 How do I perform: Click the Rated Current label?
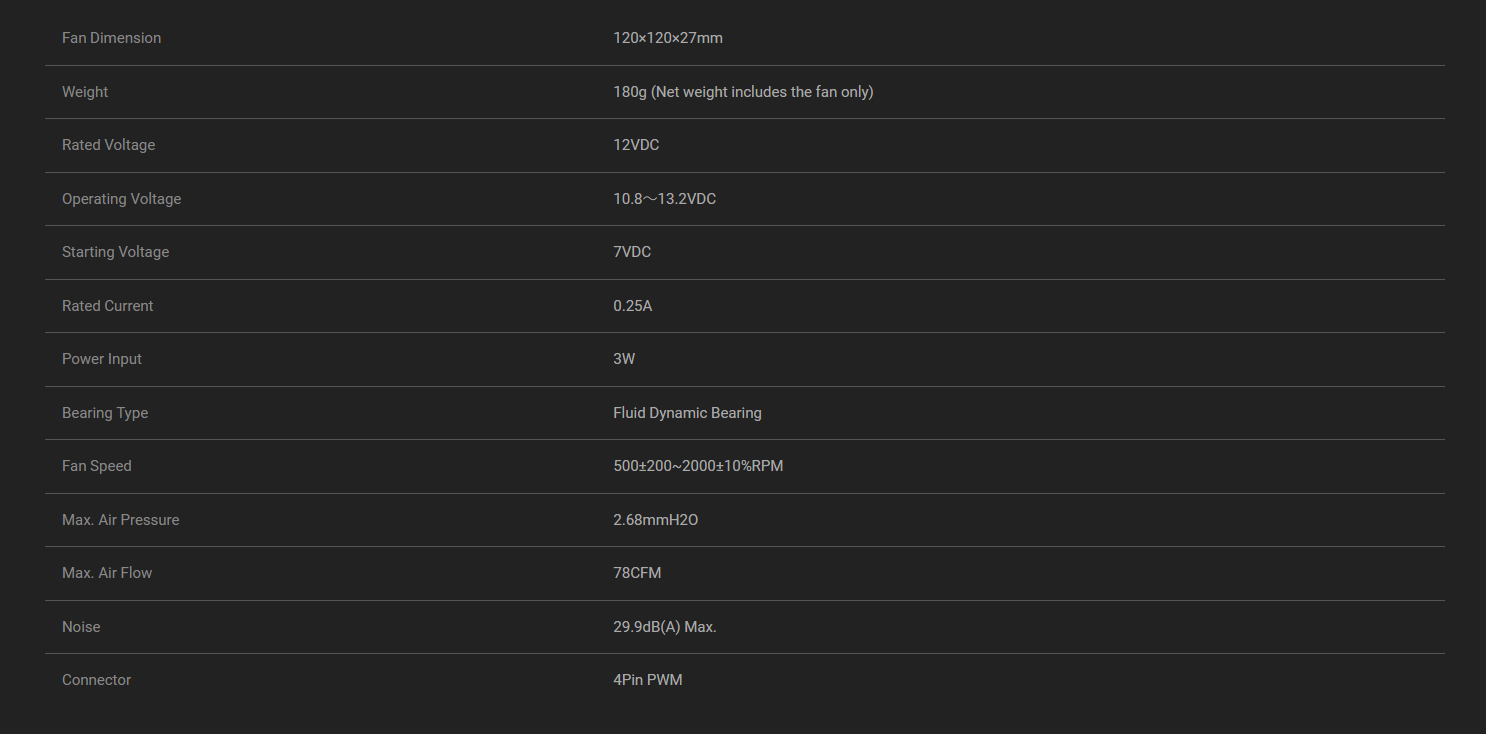coord(107,306)
